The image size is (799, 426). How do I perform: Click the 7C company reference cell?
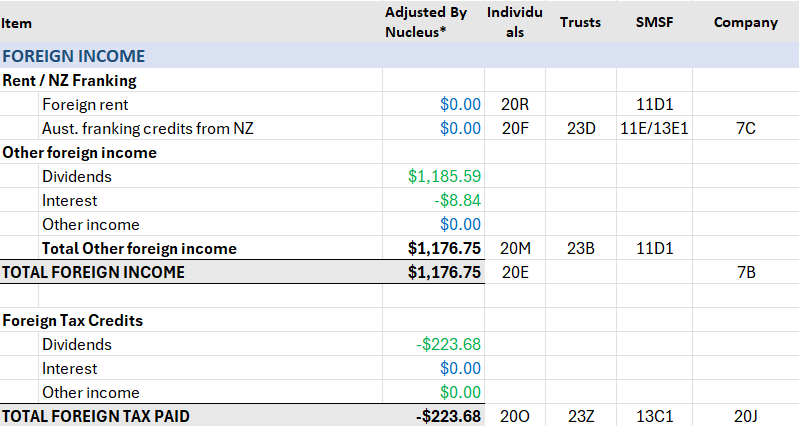[x=745, y=128]
